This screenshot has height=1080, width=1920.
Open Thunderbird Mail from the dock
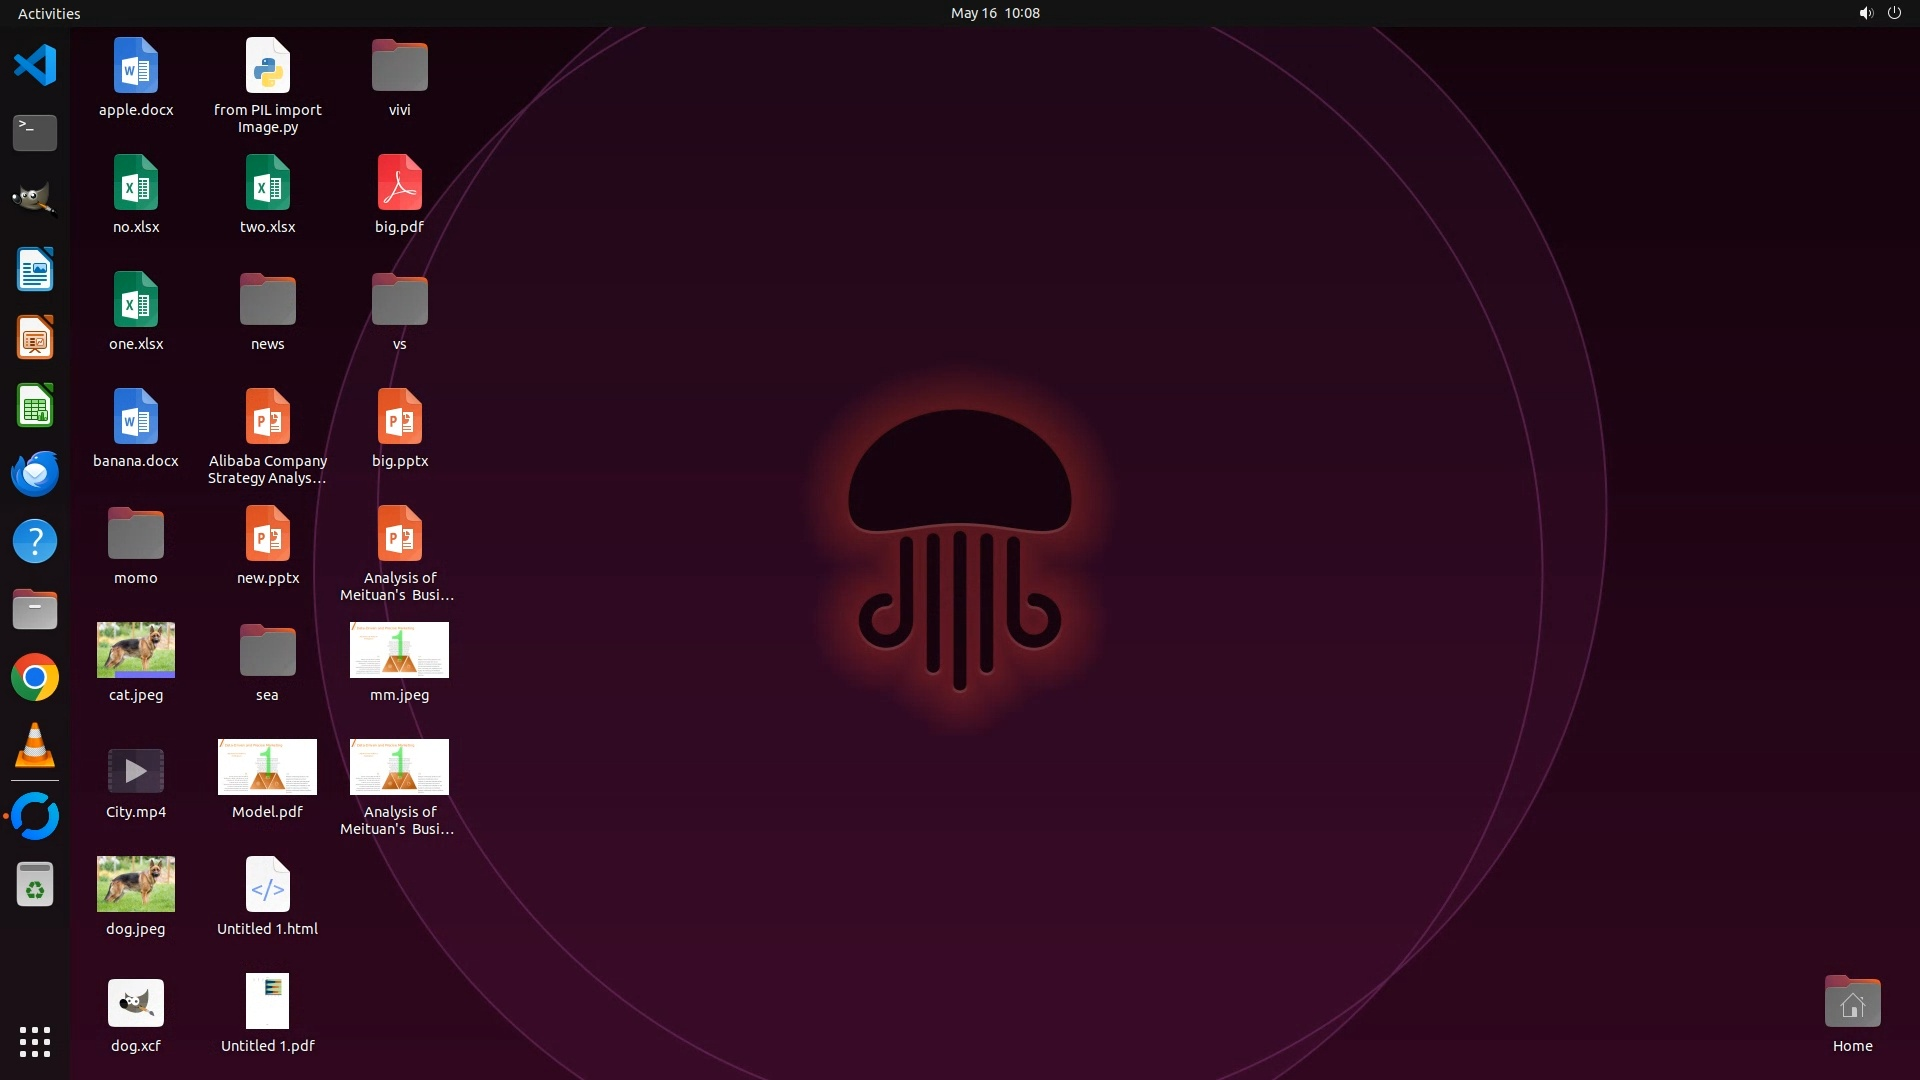(x=35, y=473)
